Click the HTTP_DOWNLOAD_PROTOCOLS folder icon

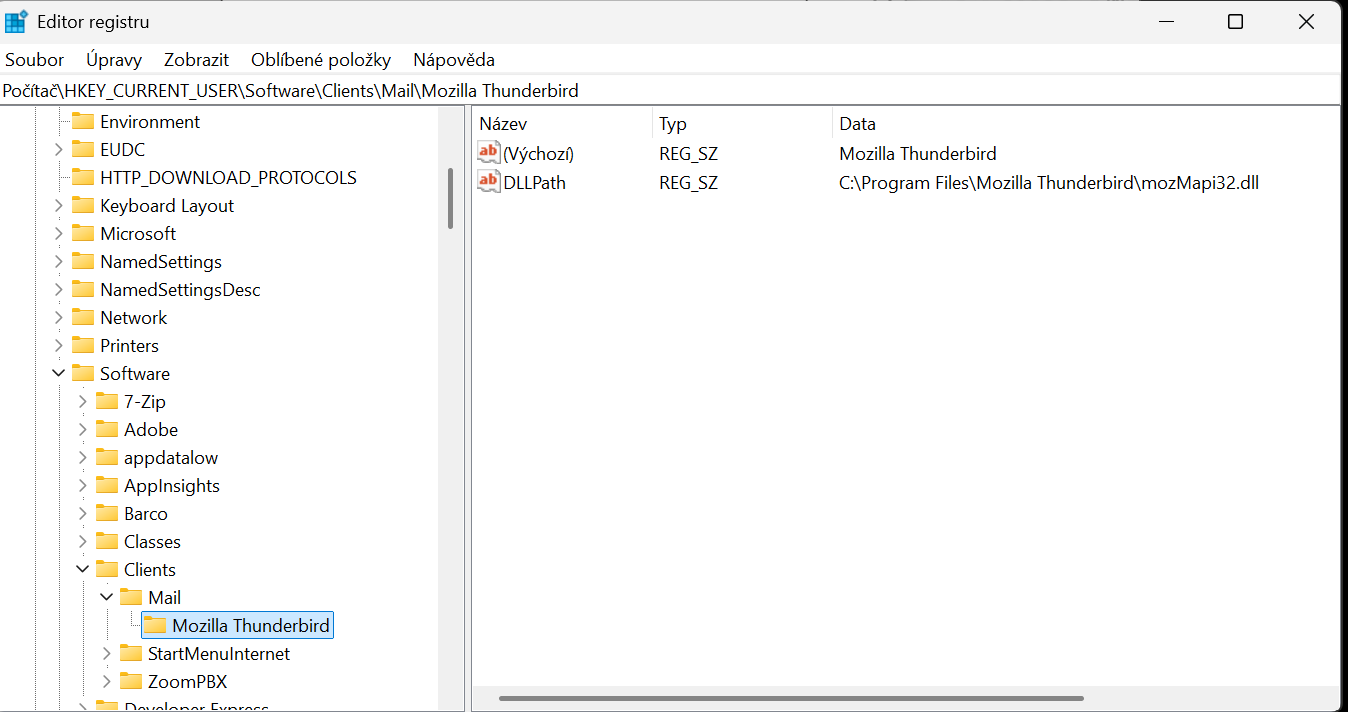click(83, 178)
